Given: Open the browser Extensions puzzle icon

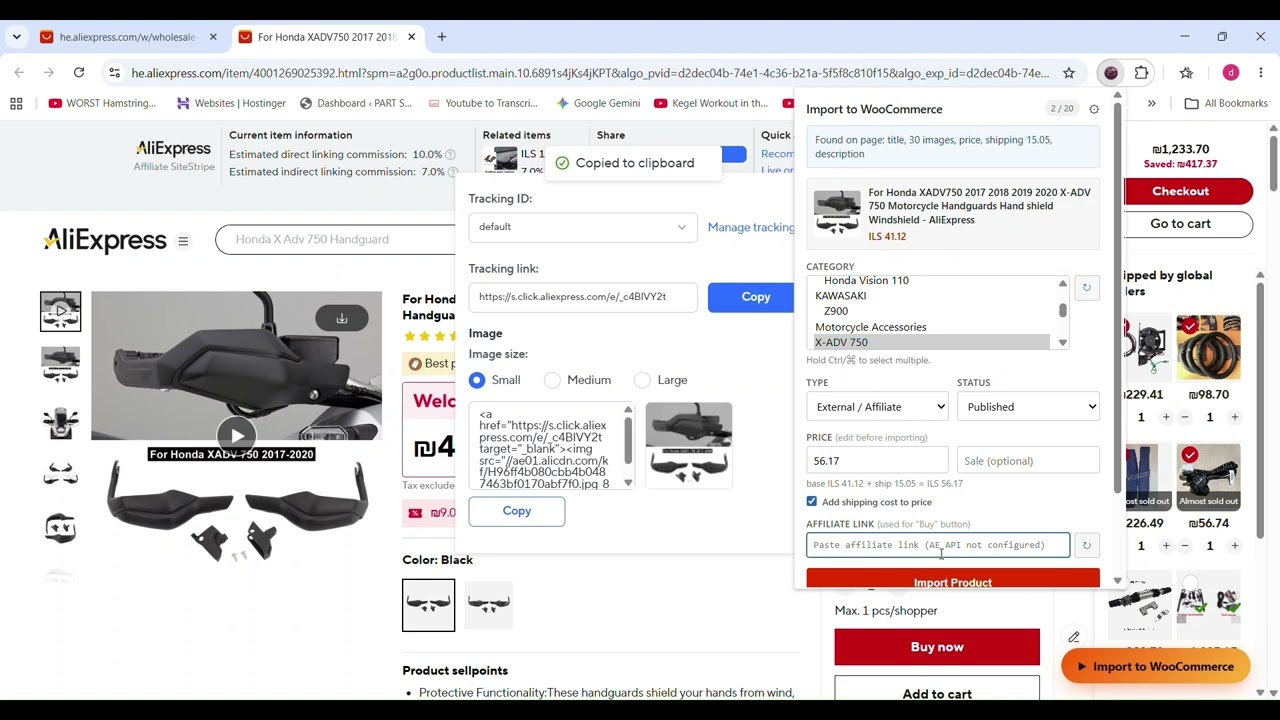Looking at the screenshot, I should tap(1142, 72).
